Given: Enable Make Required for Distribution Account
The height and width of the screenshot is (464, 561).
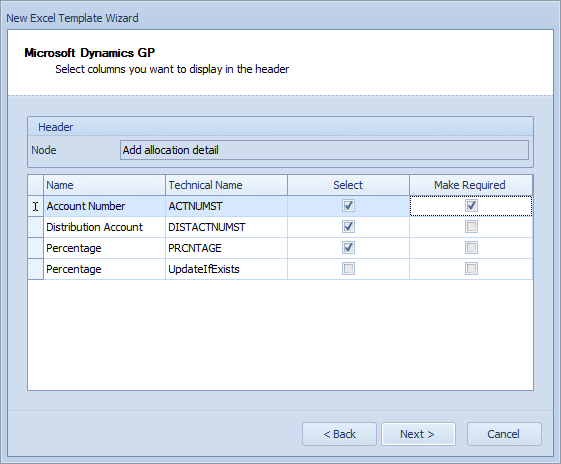Looking at the screenshot, I should (x=471, y=226).
